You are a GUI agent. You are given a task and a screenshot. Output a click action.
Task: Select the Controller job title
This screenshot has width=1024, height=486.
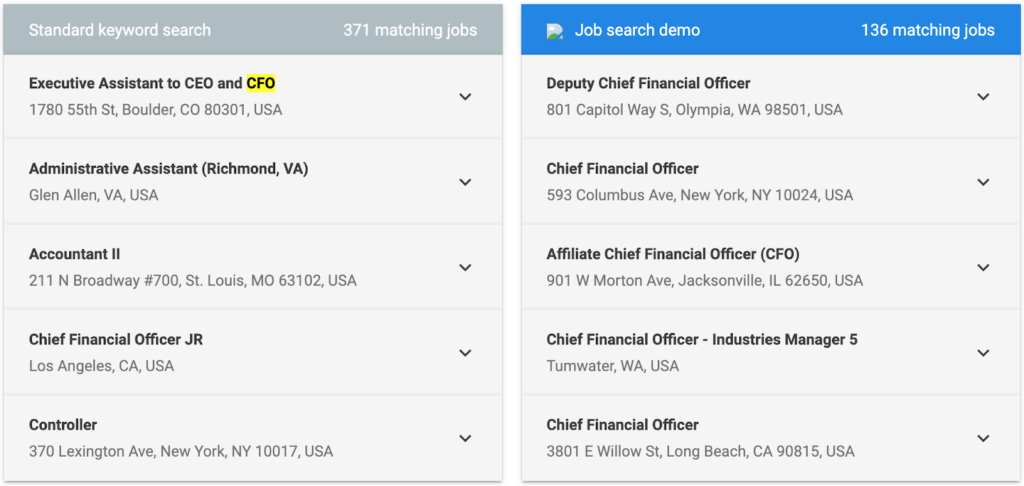(x=63, y=425)
